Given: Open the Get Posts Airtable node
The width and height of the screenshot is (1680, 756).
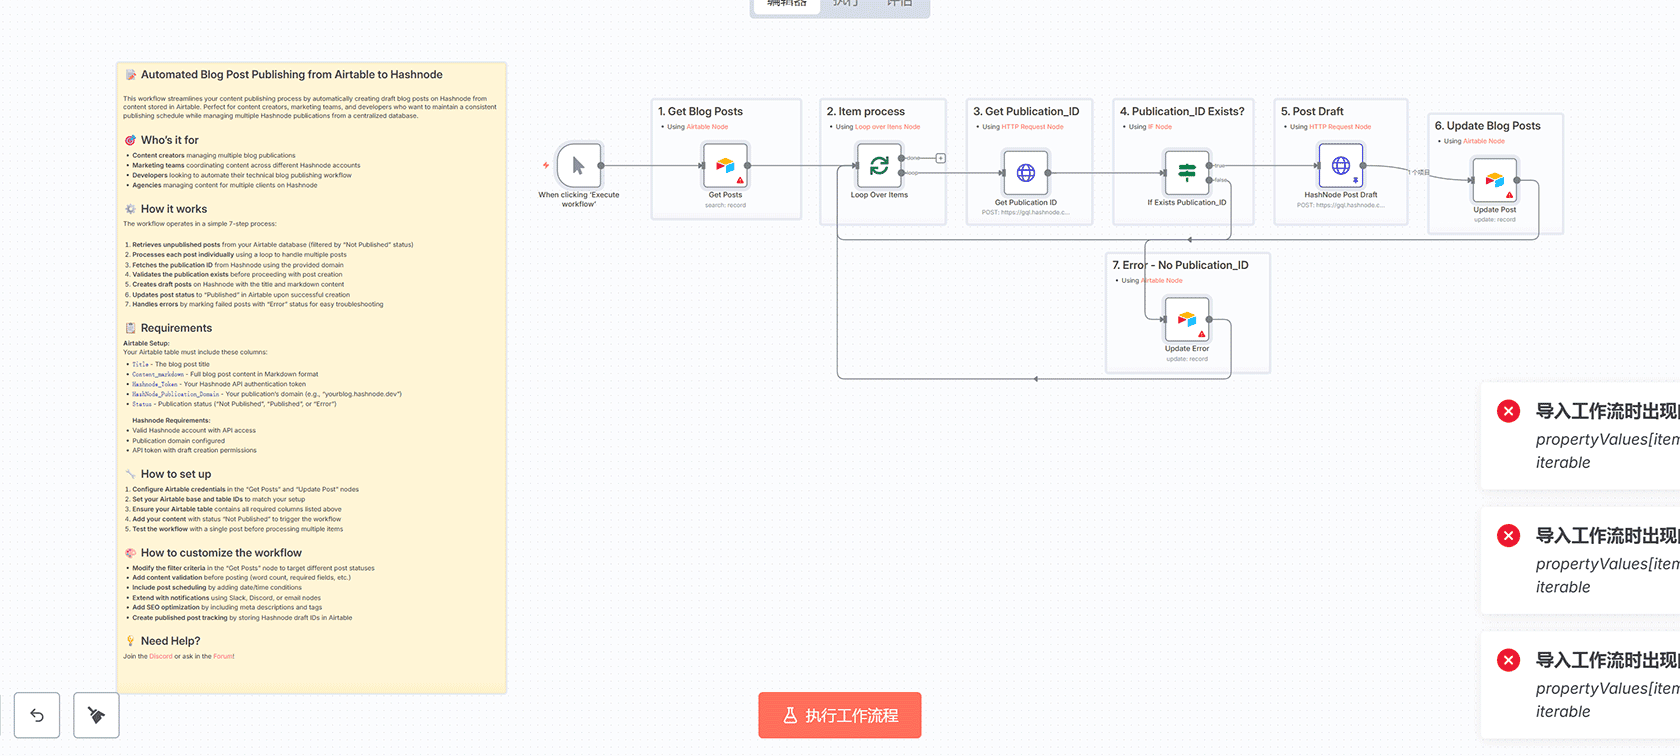Looking at the screenshot, I should pyautogui.click(x=725, y=166).
